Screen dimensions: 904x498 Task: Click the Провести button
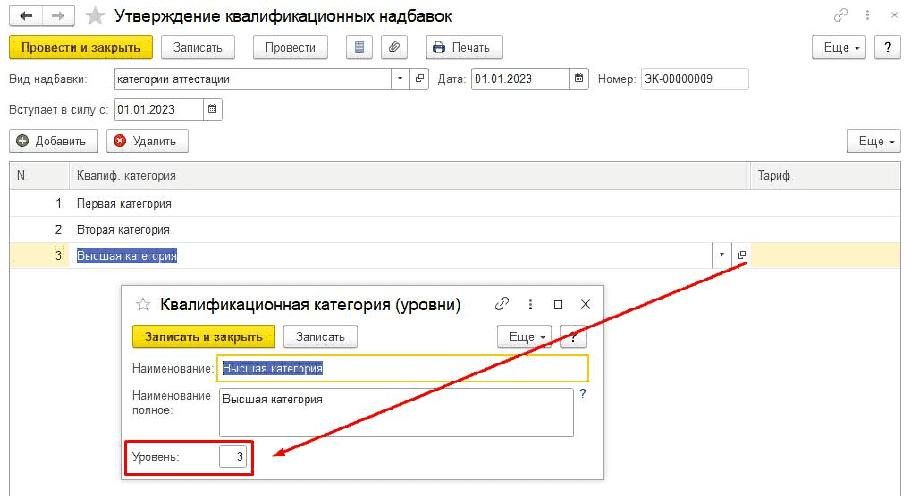(290, 47)
